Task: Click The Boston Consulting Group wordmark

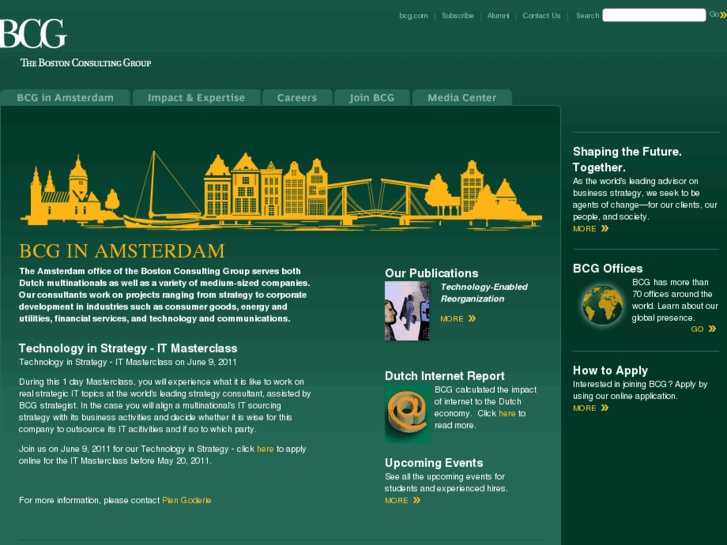Action: point(86,63)
